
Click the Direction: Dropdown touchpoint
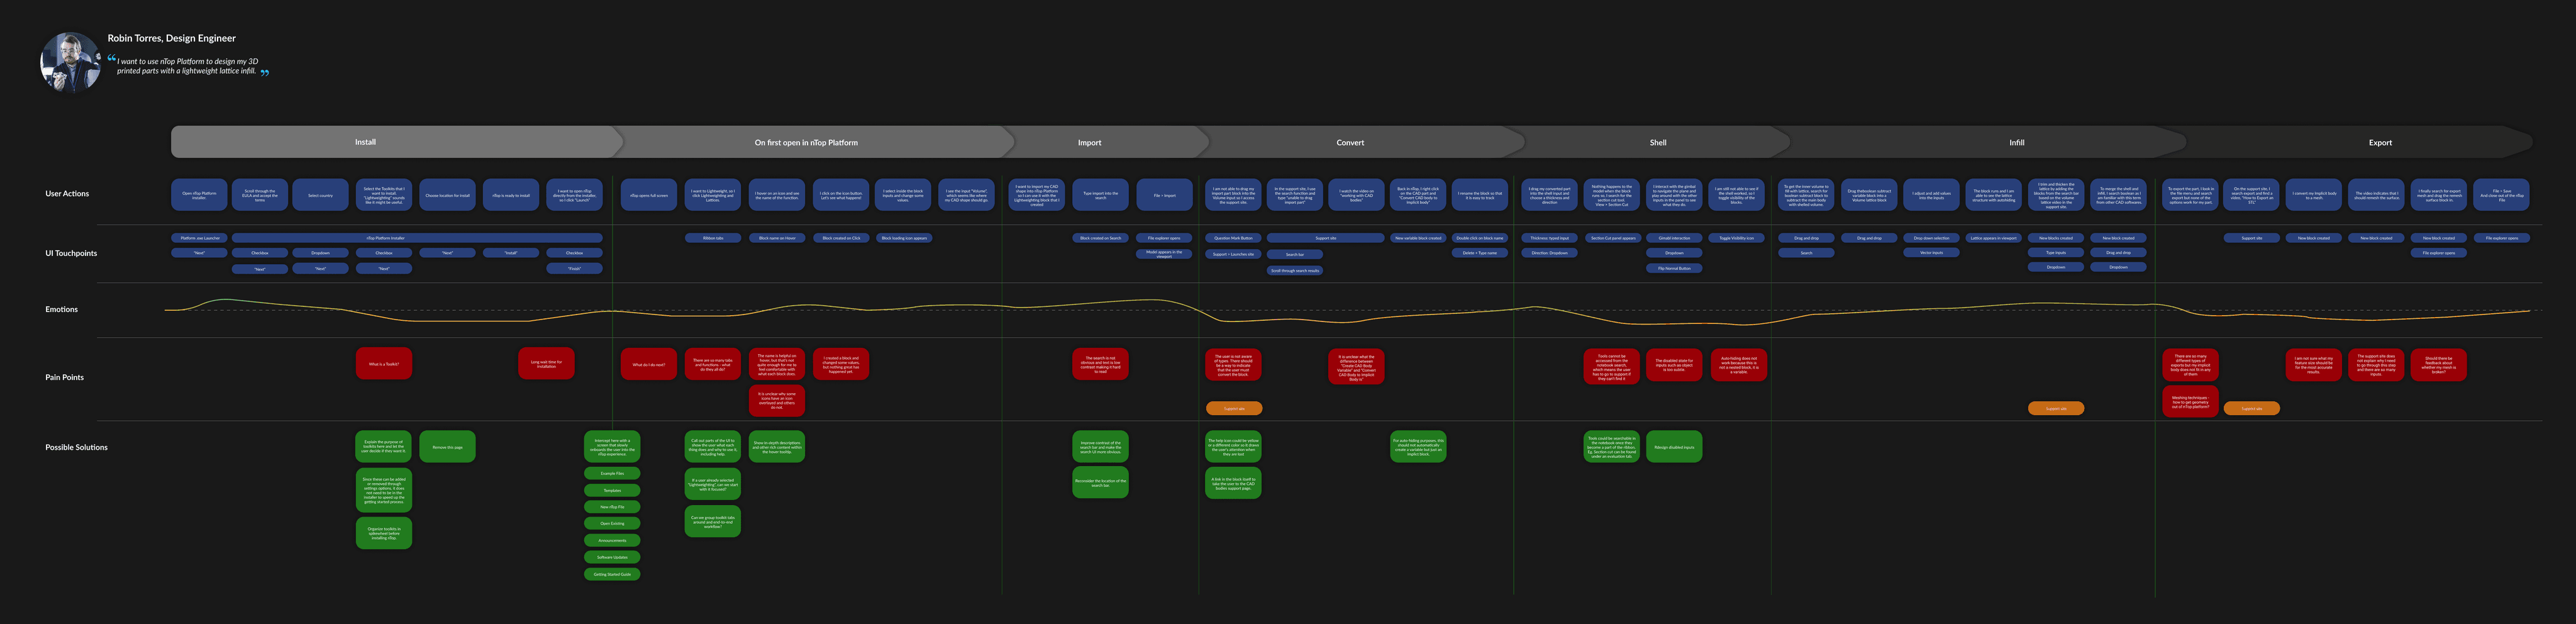pos(1550,253)
